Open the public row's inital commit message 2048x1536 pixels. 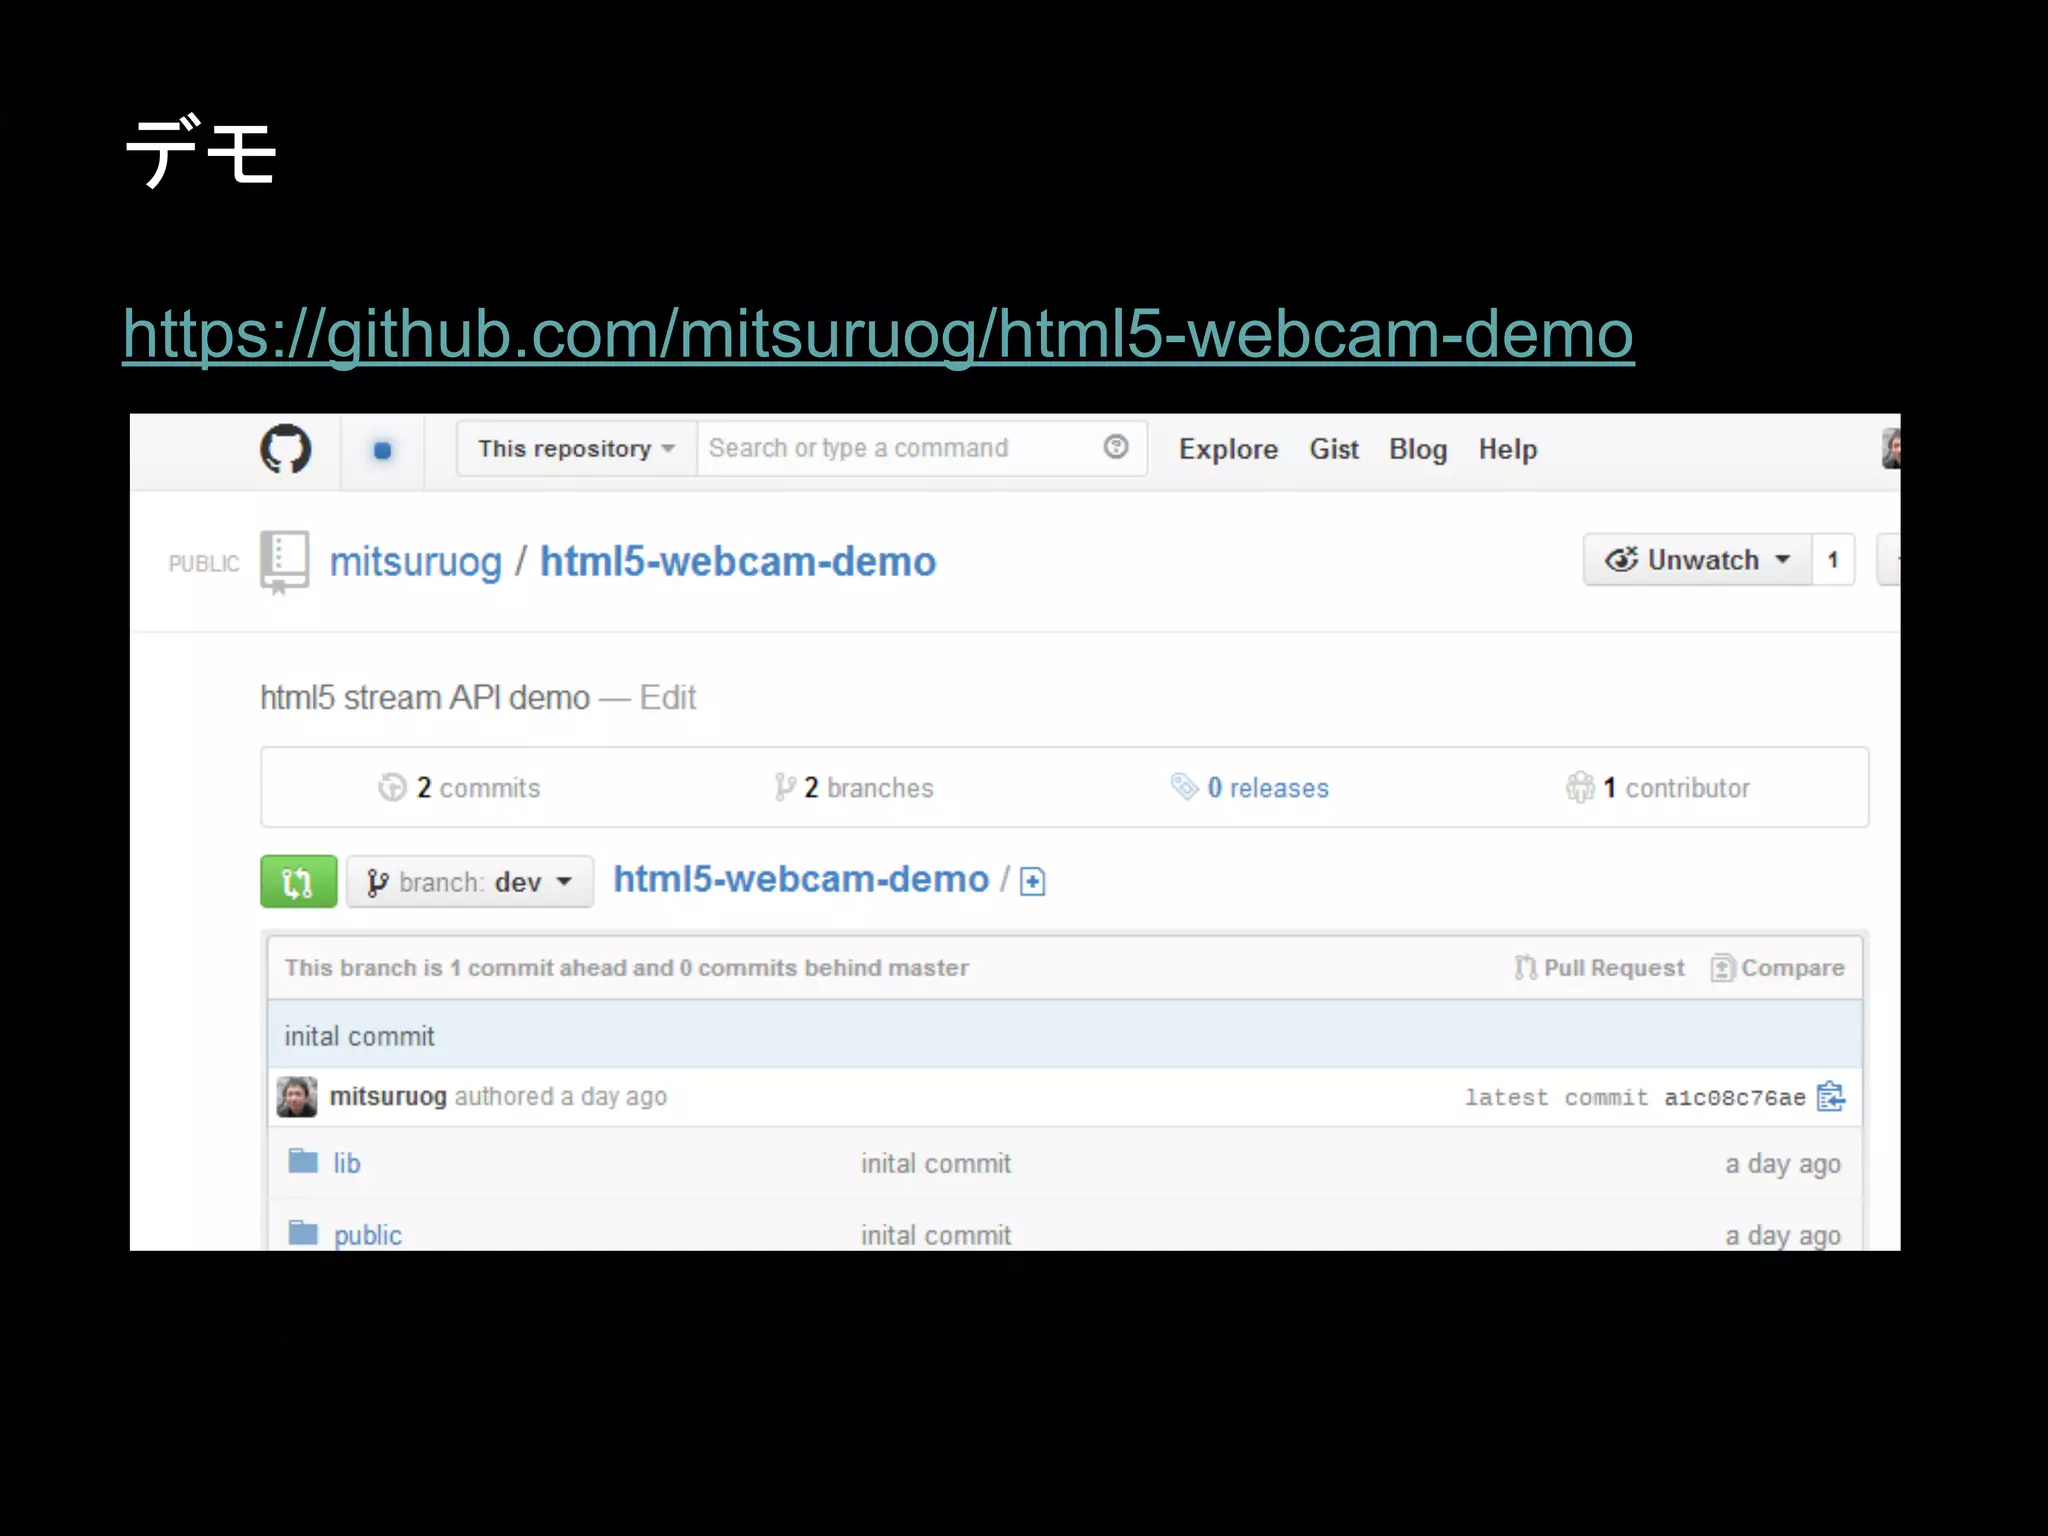[x=936, y=1236]
